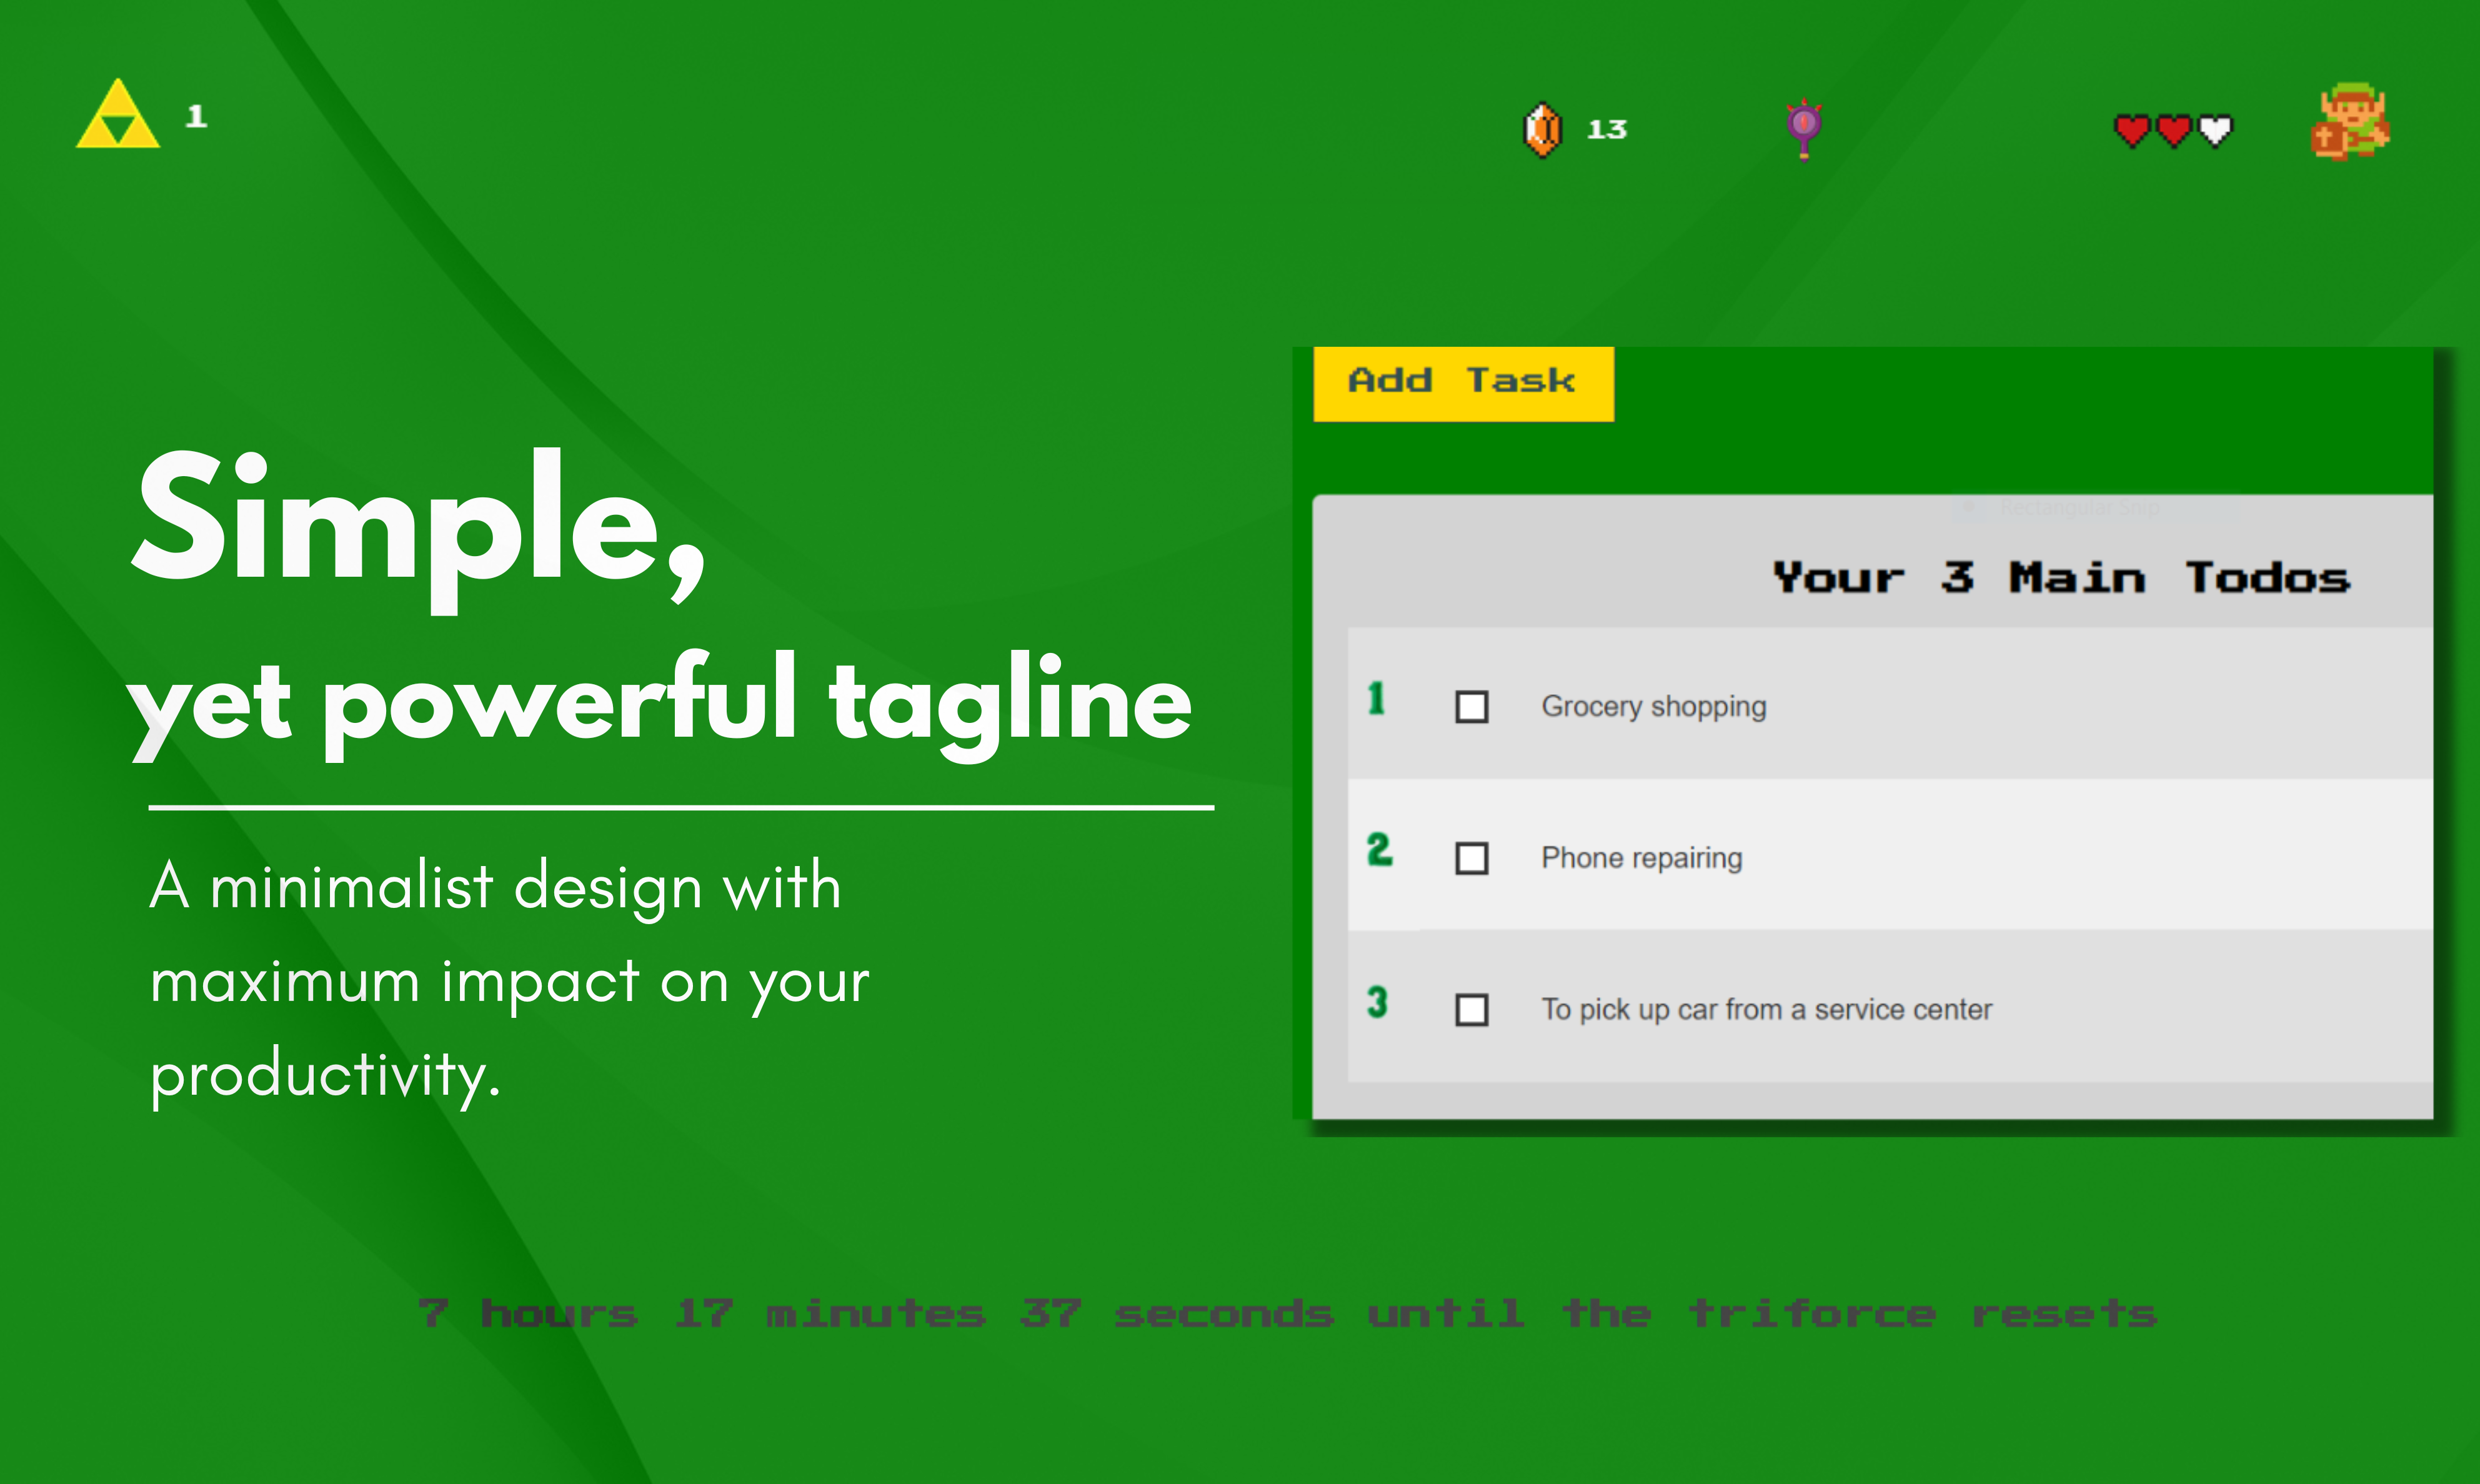Viewport: 2480px width, 1484px height.
Task: Tick the Phone repairing checkbox
Action: pyautogui.click(x=1471, y=858)
